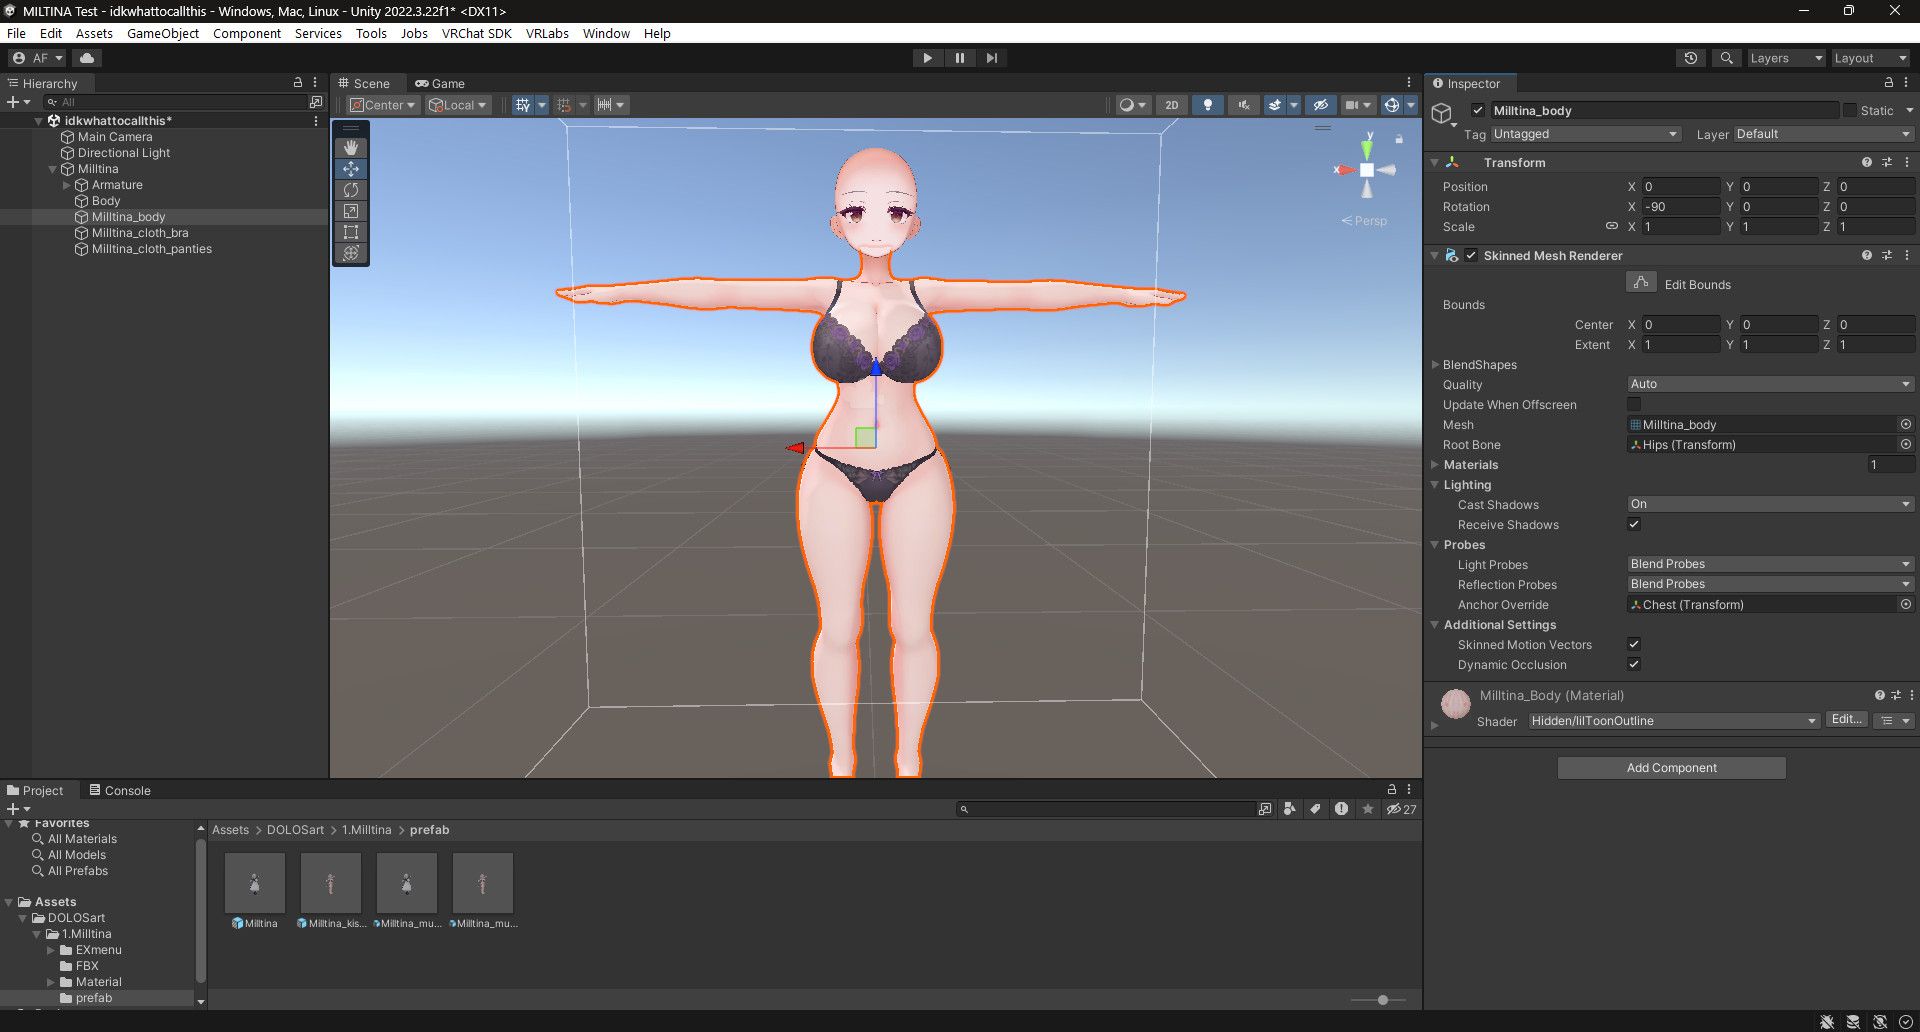This screenshot has height=1032, width=1920.
Task: Open the Transform component help icon
Action: [x=1866, y=162]
